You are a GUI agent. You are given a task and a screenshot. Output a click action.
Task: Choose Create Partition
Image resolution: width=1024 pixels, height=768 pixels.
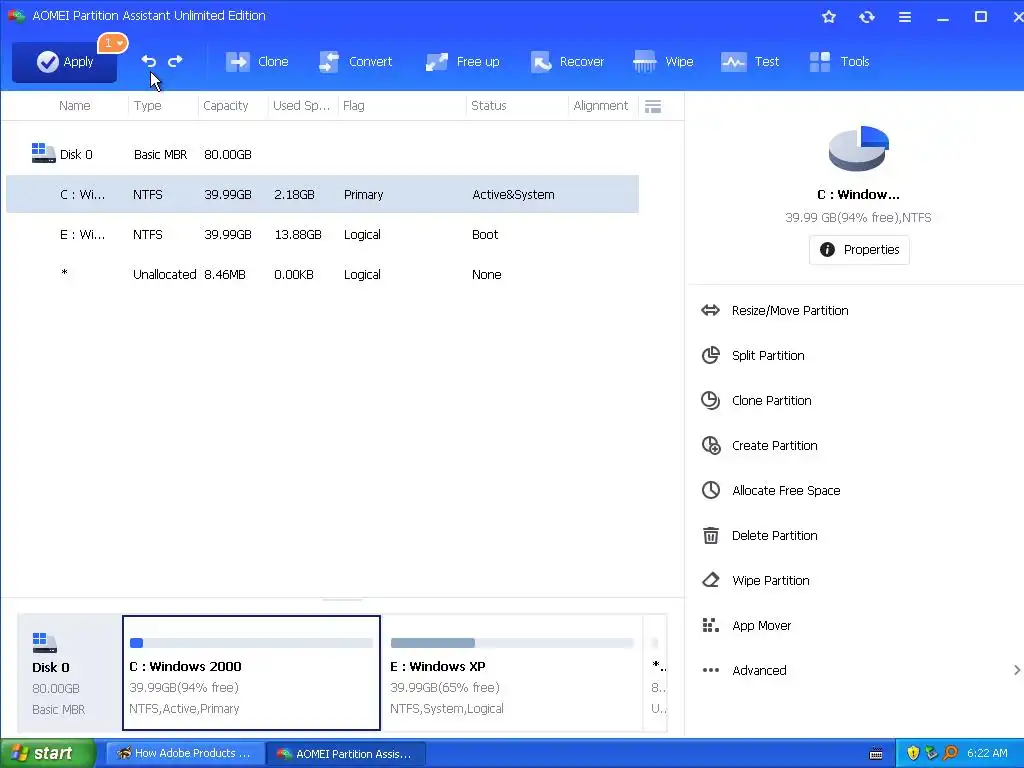click(775, 446)
